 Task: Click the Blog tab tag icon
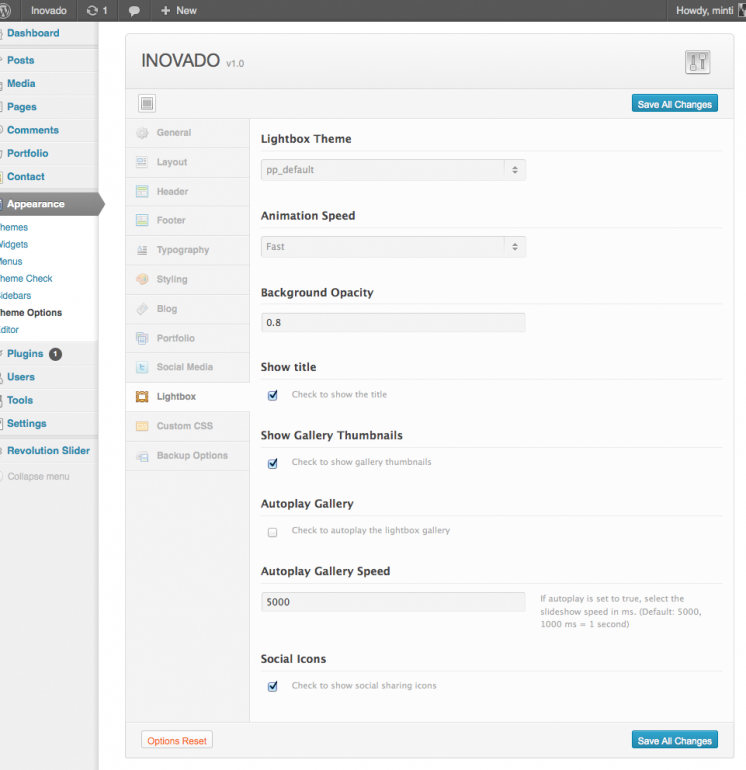pos(142,309)
